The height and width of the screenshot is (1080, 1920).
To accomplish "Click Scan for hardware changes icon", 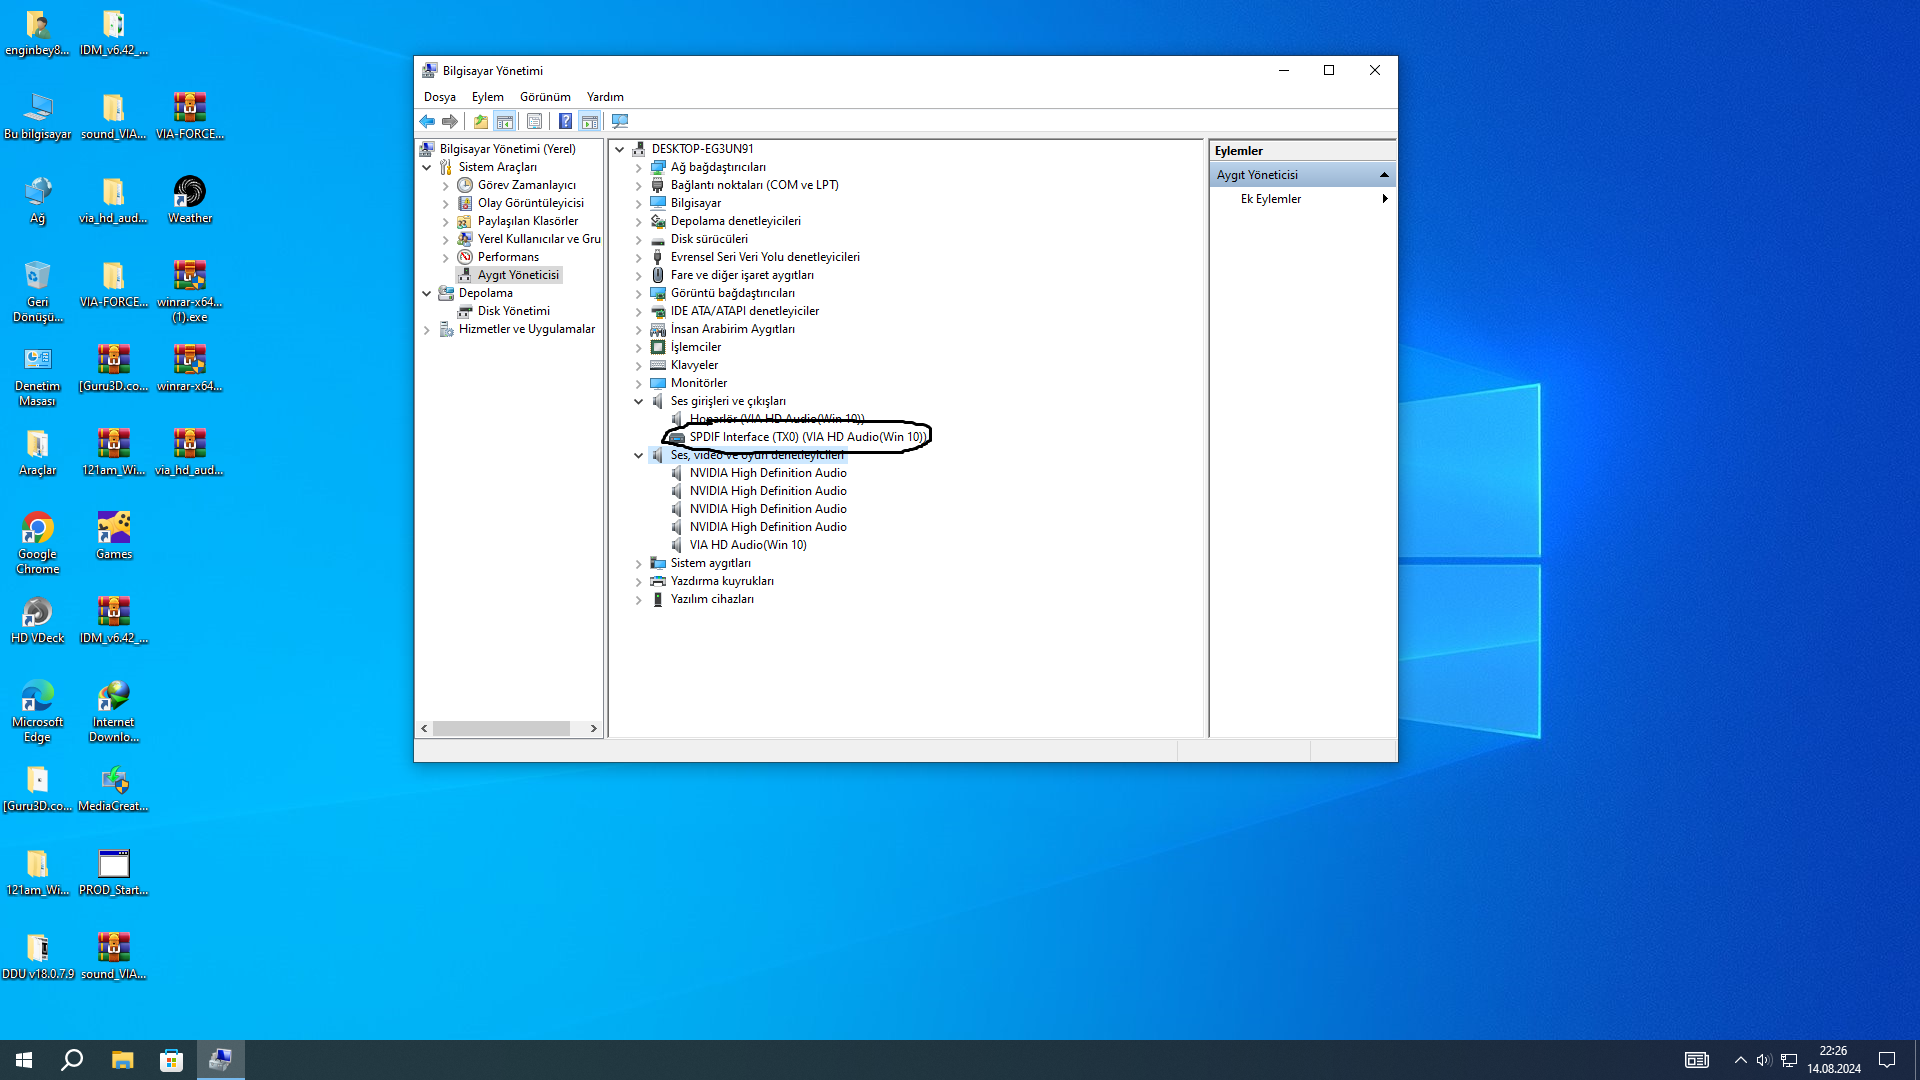I will (x=620, y=121).
